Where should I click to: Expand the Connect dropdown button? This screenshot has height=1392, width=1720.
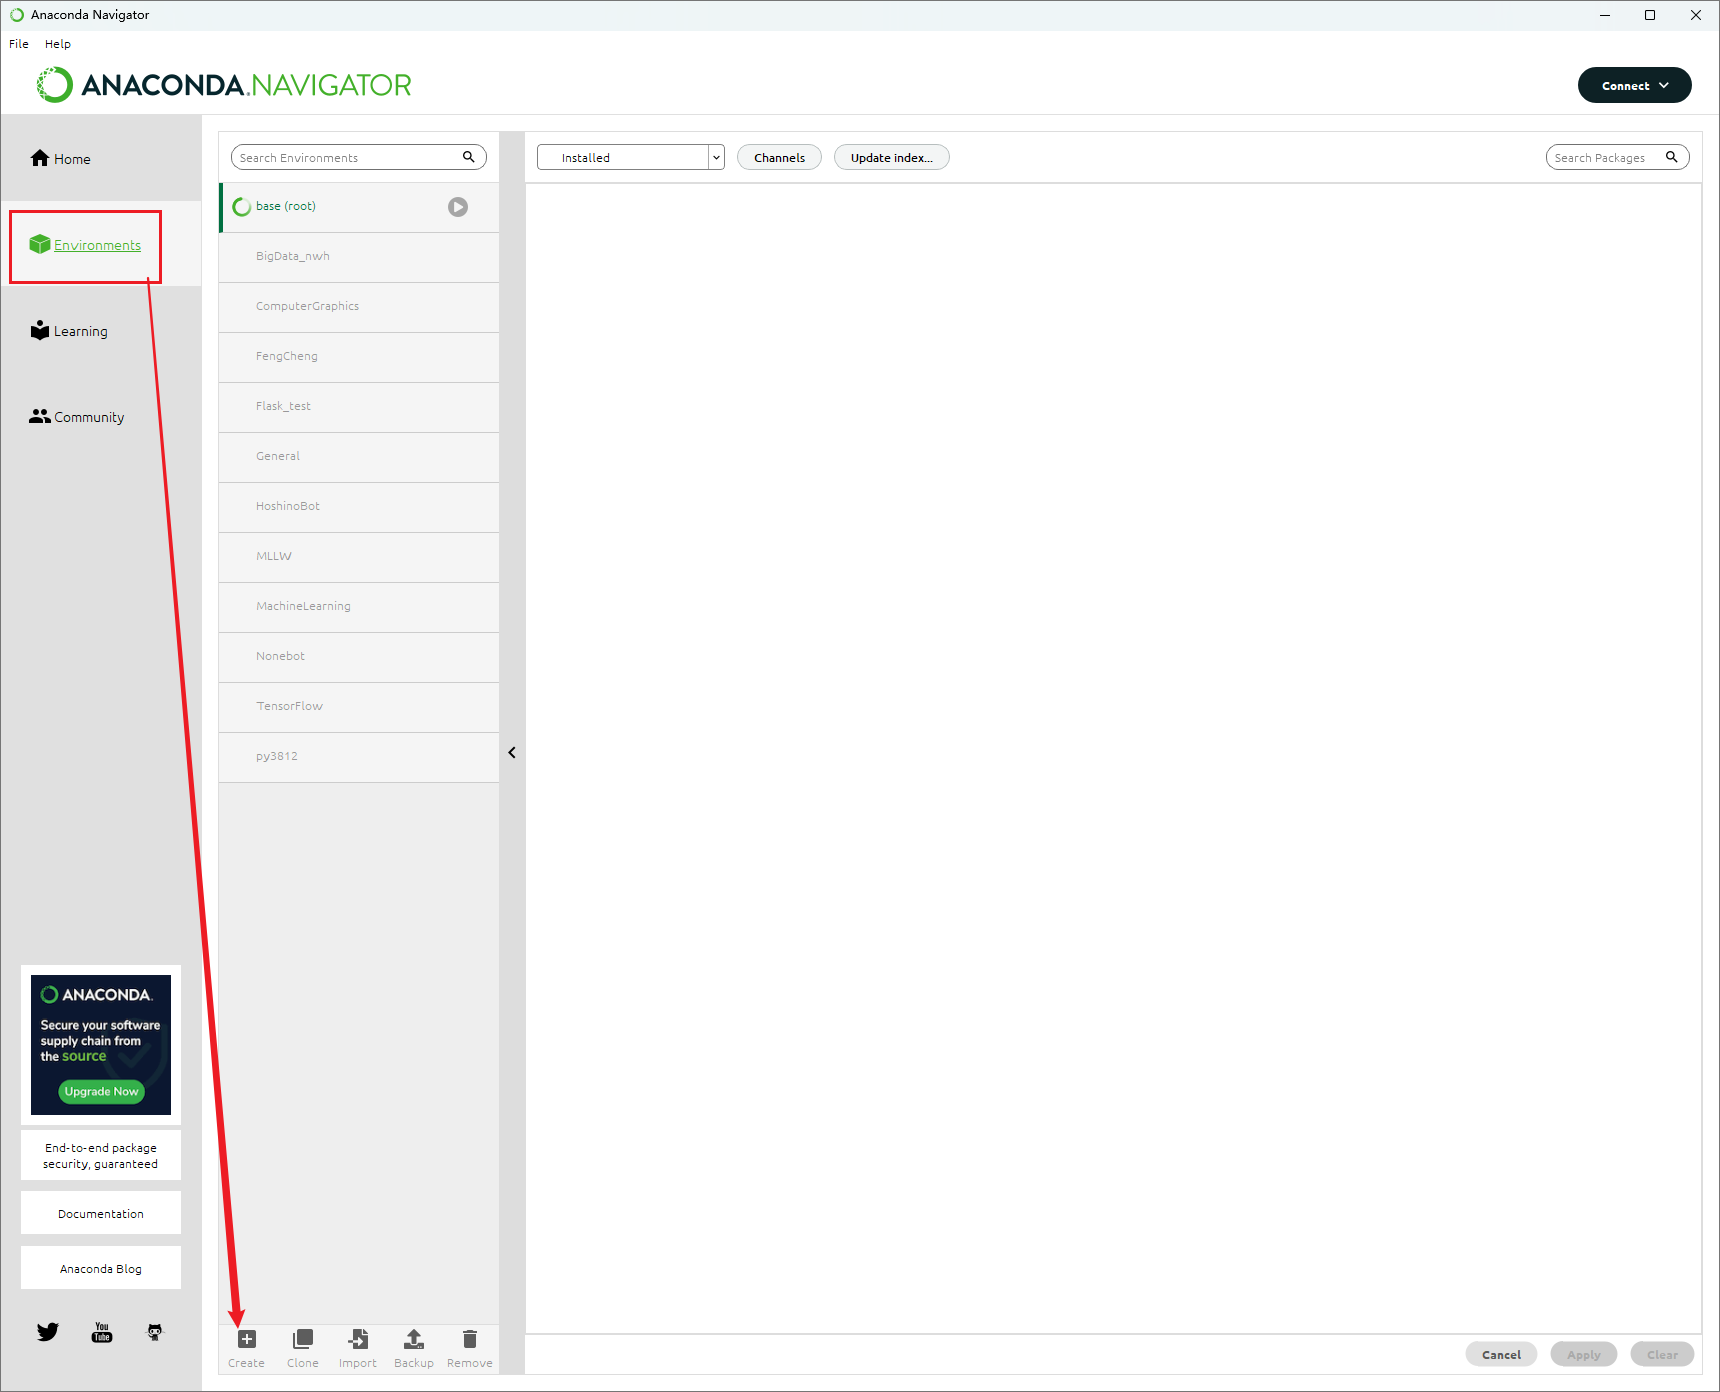[1635, 85]
